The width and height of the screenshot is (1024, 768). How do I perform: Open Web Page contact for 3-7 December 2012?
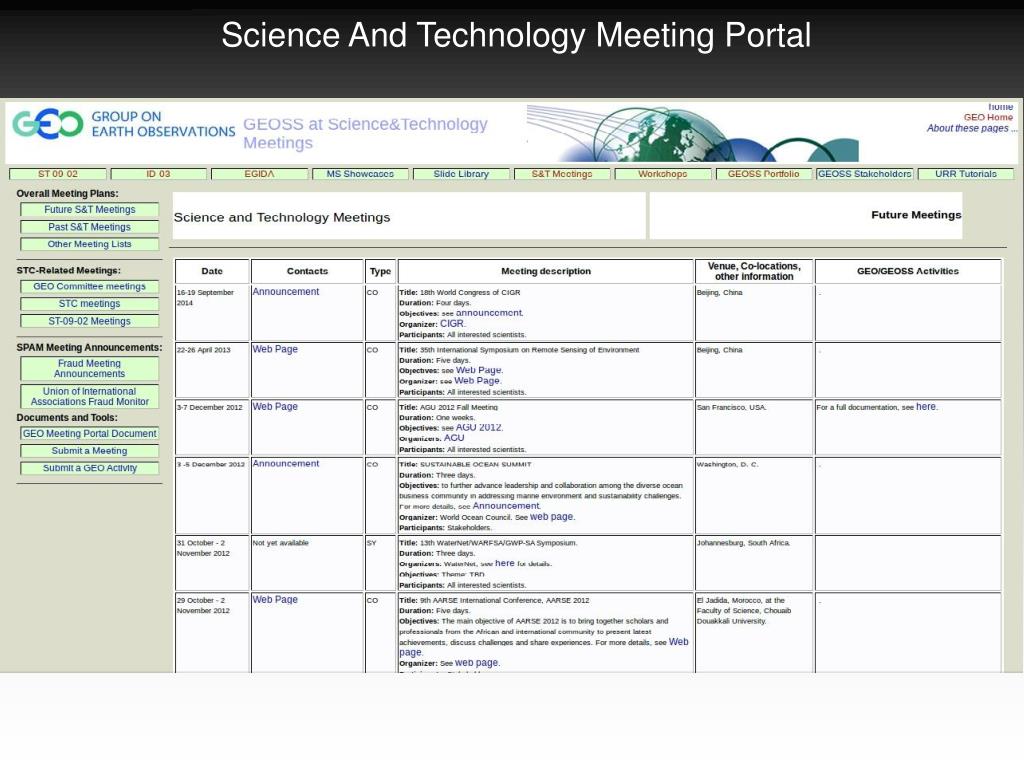click(x=275, y=406)
